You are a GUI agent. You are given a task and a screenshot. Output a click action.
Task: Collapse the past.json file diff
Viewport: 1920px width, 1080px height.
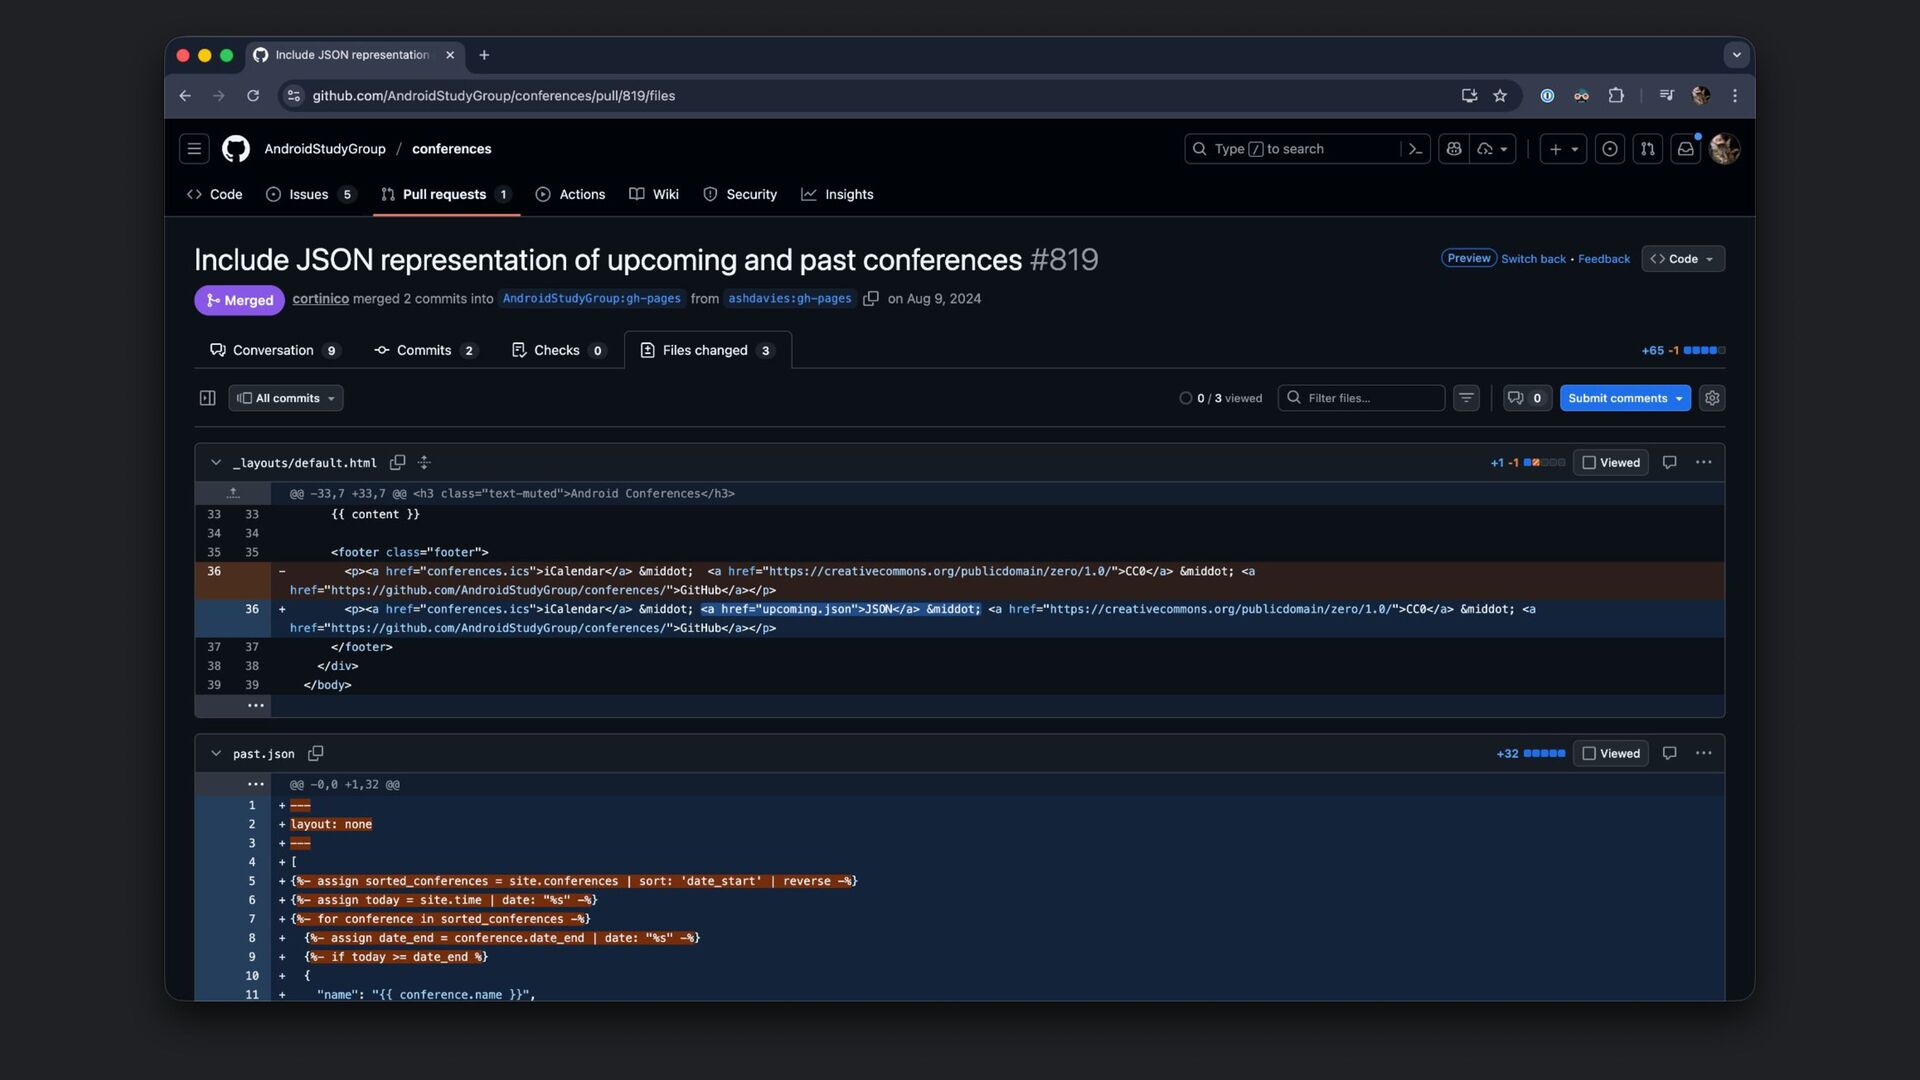point(216,753)
